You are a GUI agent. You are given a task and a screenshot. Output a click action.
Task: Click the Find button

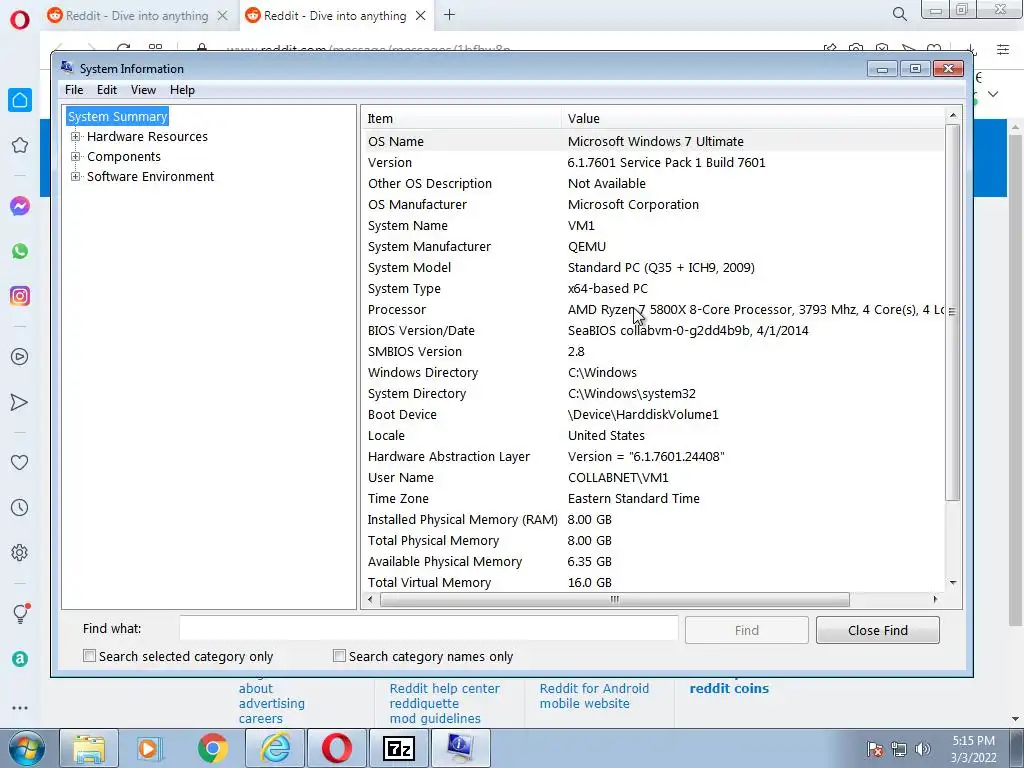746,630
